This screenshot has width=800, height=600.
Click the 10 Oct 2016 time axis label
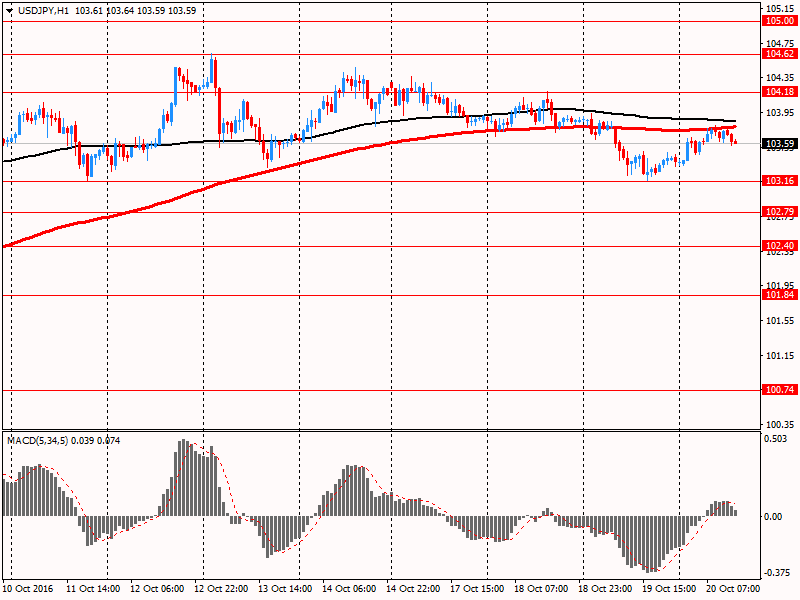[28, 589]
